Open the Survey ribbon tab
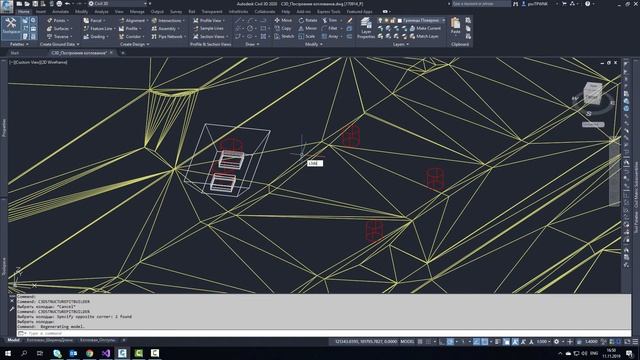This screenshot has height=360, width=640. coord(176,11)
